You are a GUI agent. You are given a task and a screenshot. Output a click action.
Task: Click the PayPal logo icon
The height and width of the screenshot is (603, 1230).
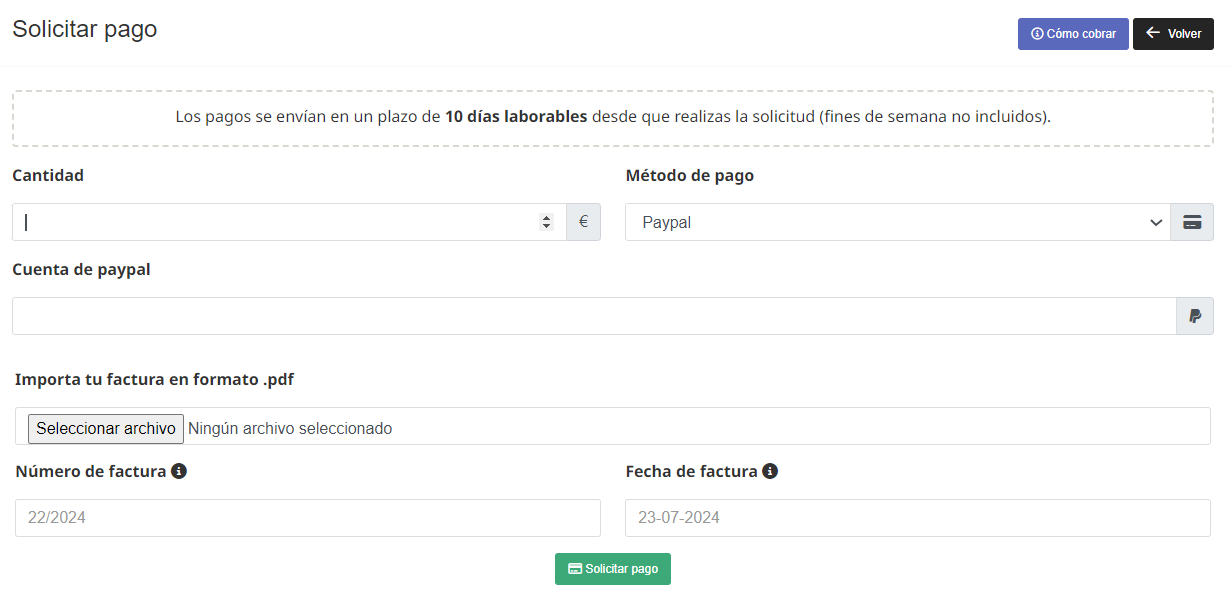tap(1194, 316)
